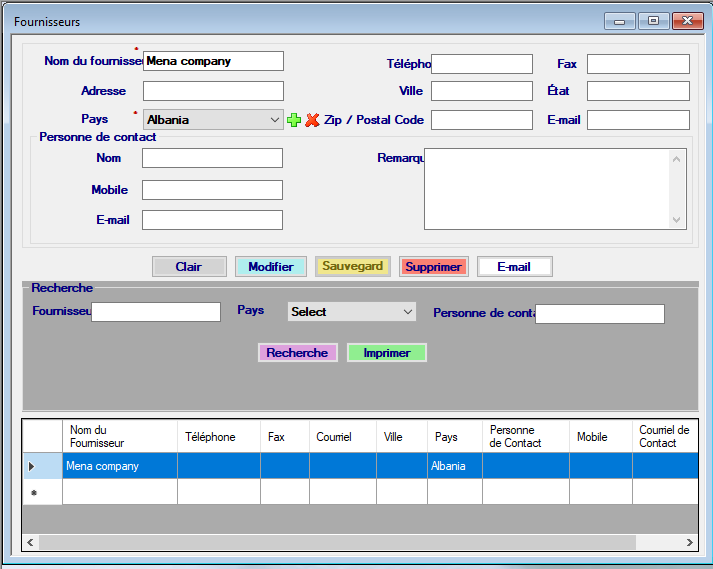Screen dimensions: 713x569
Task: Click the white E-mail button
Action: 514,267
